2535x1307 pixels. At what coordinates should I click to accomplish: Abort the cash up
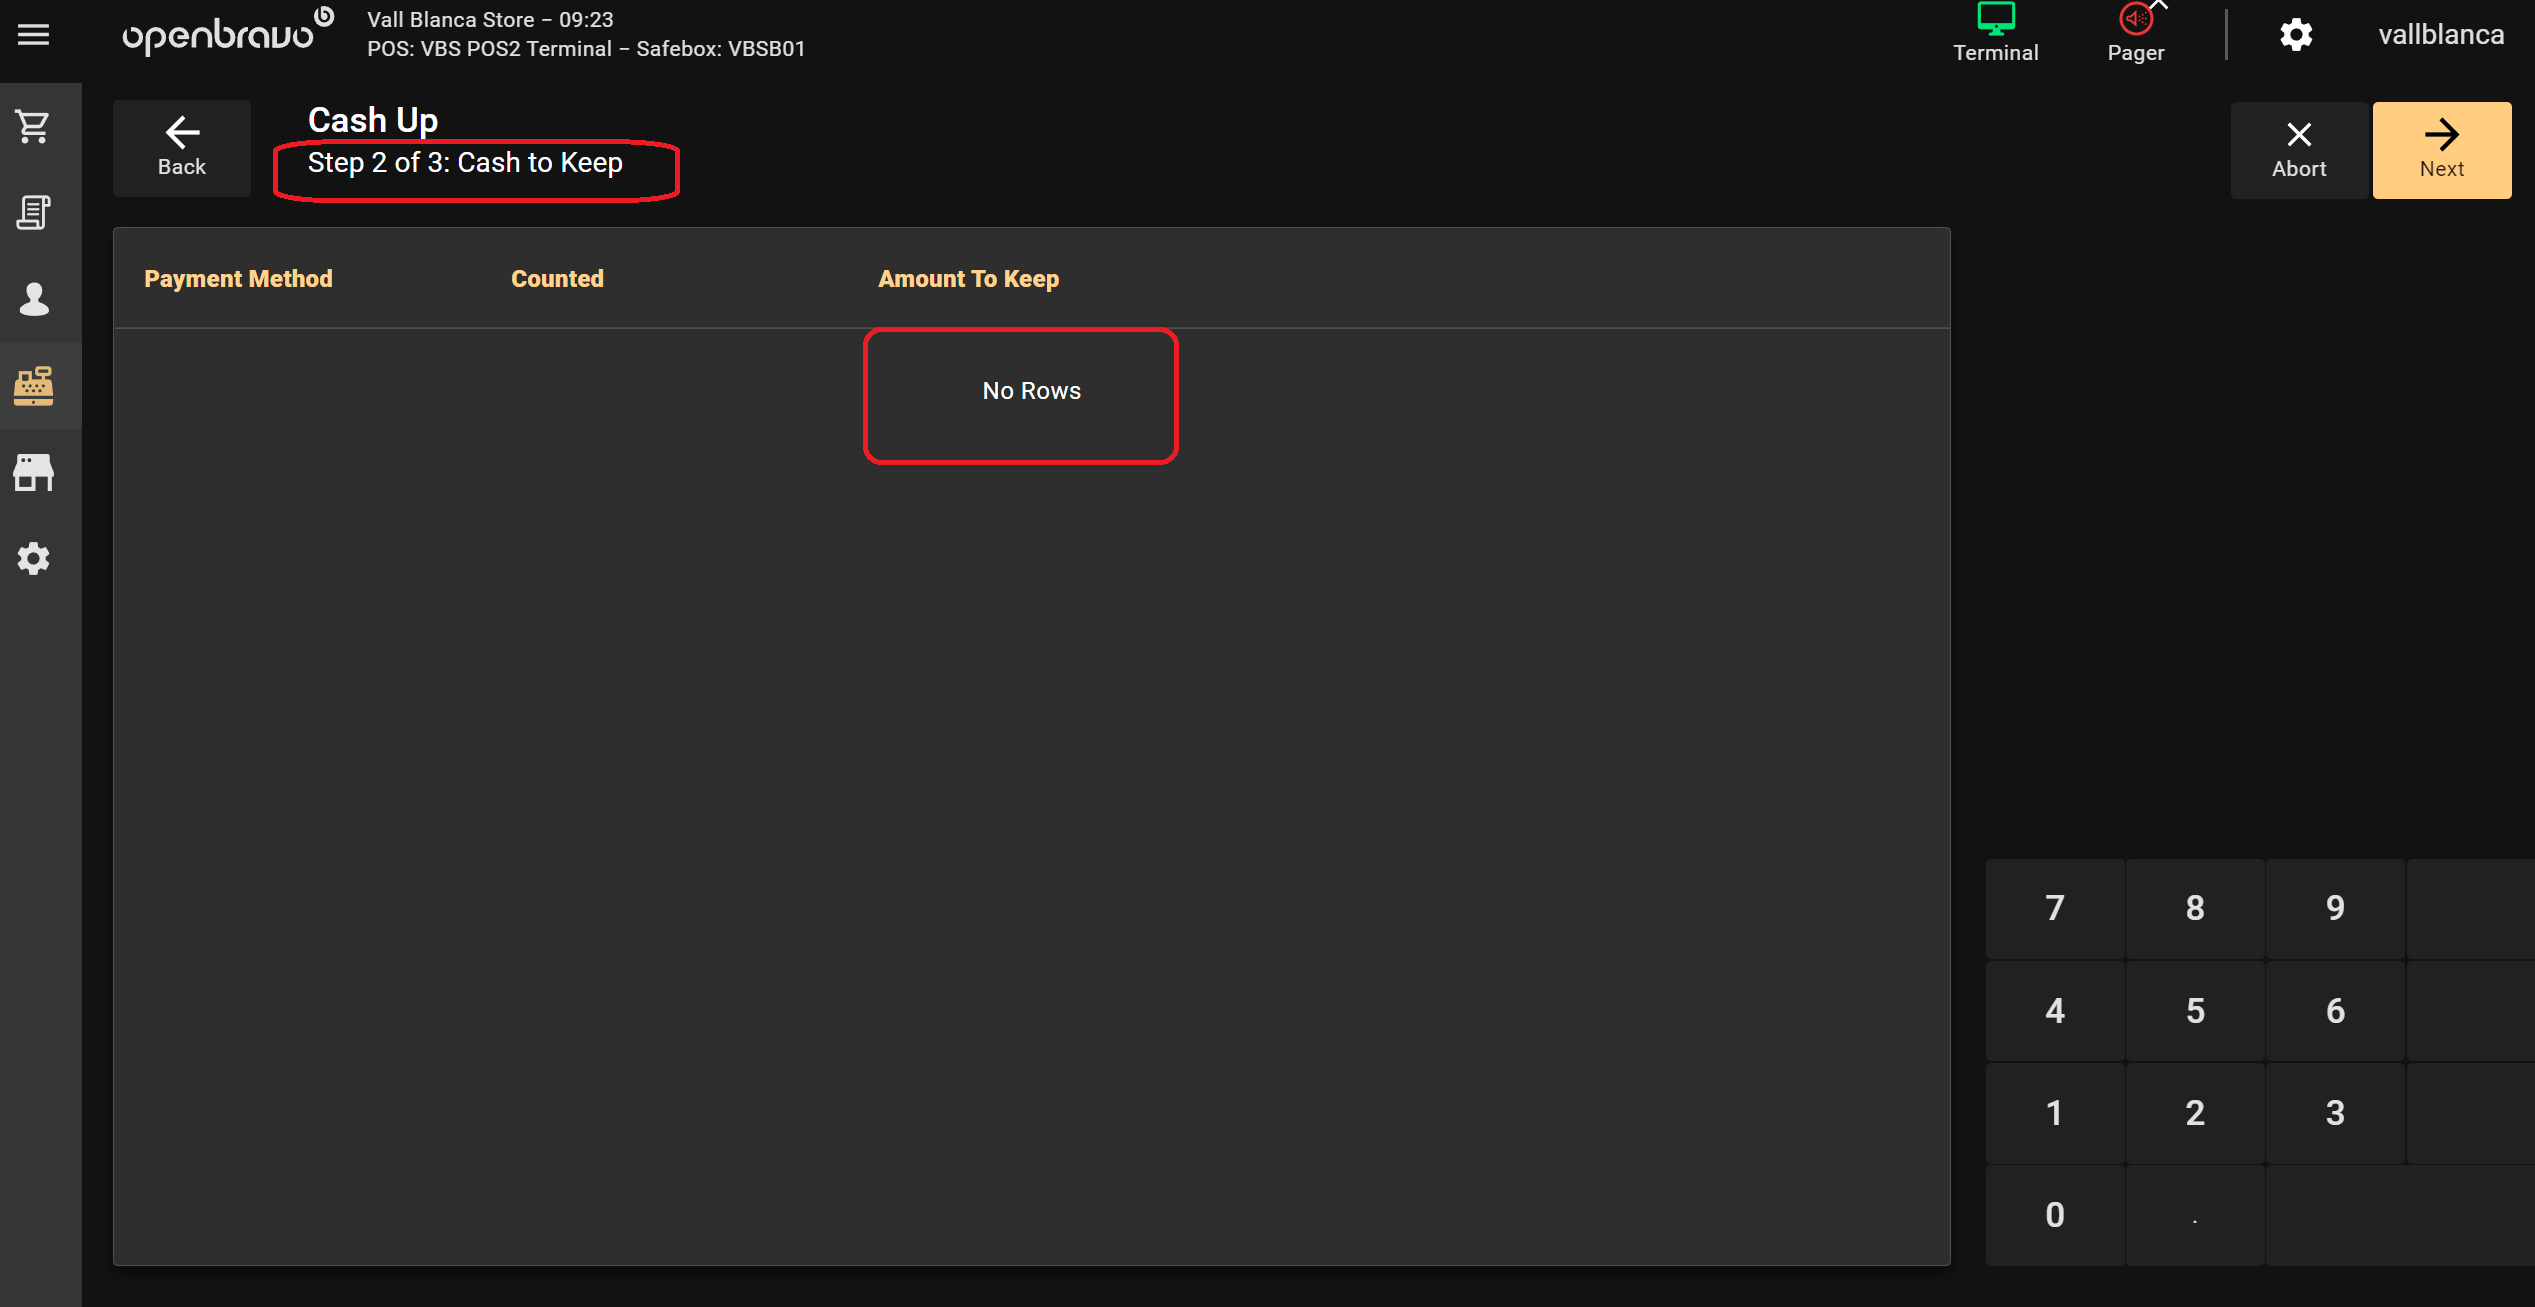(2298, 150)
